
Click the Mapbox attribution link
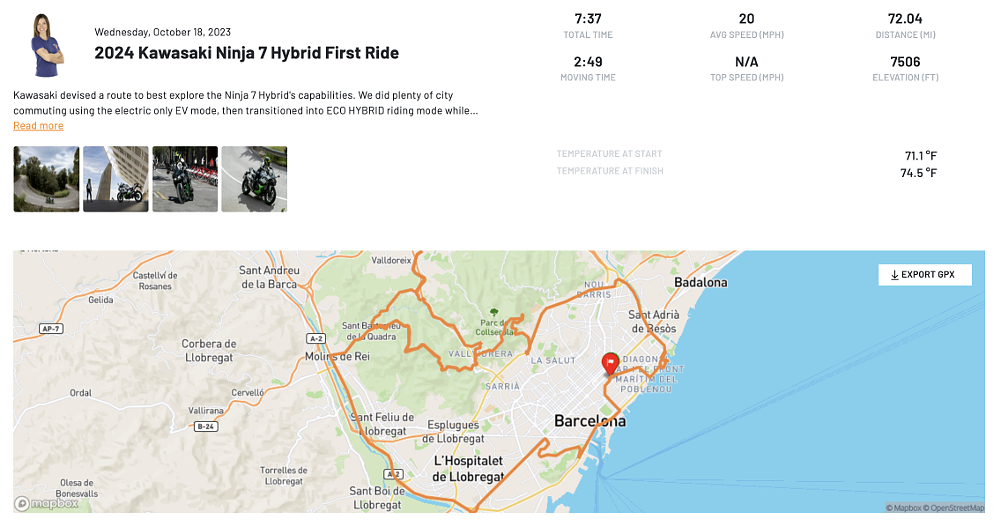[x=904, y=508]
